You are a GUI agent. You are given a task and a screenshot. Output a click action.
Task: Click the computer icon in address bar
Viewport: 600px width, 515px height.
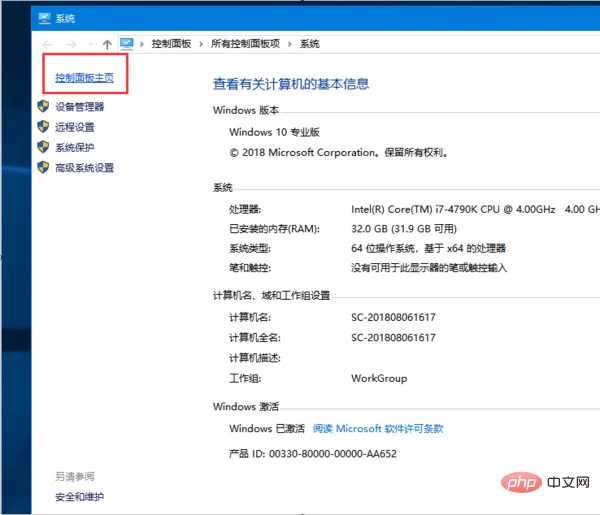coord(127,44)
